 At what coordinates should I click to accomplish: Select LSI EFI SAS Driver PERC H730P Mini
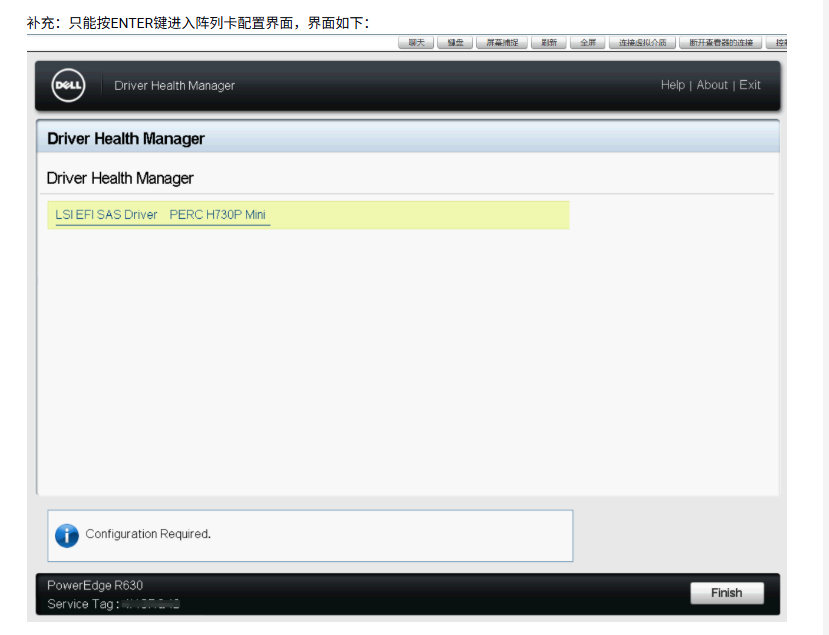(x=162, y=215)
